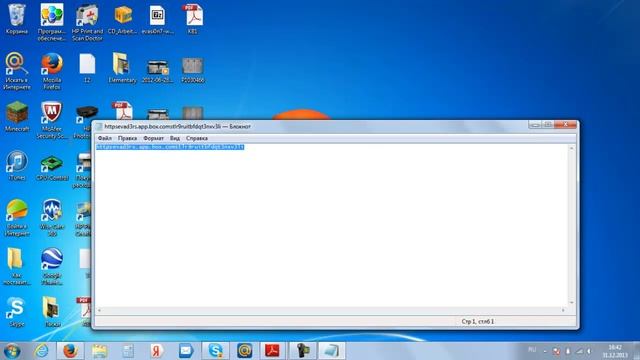Open the Файл menu in Notepad
The image size is (640, 360).
104,138
